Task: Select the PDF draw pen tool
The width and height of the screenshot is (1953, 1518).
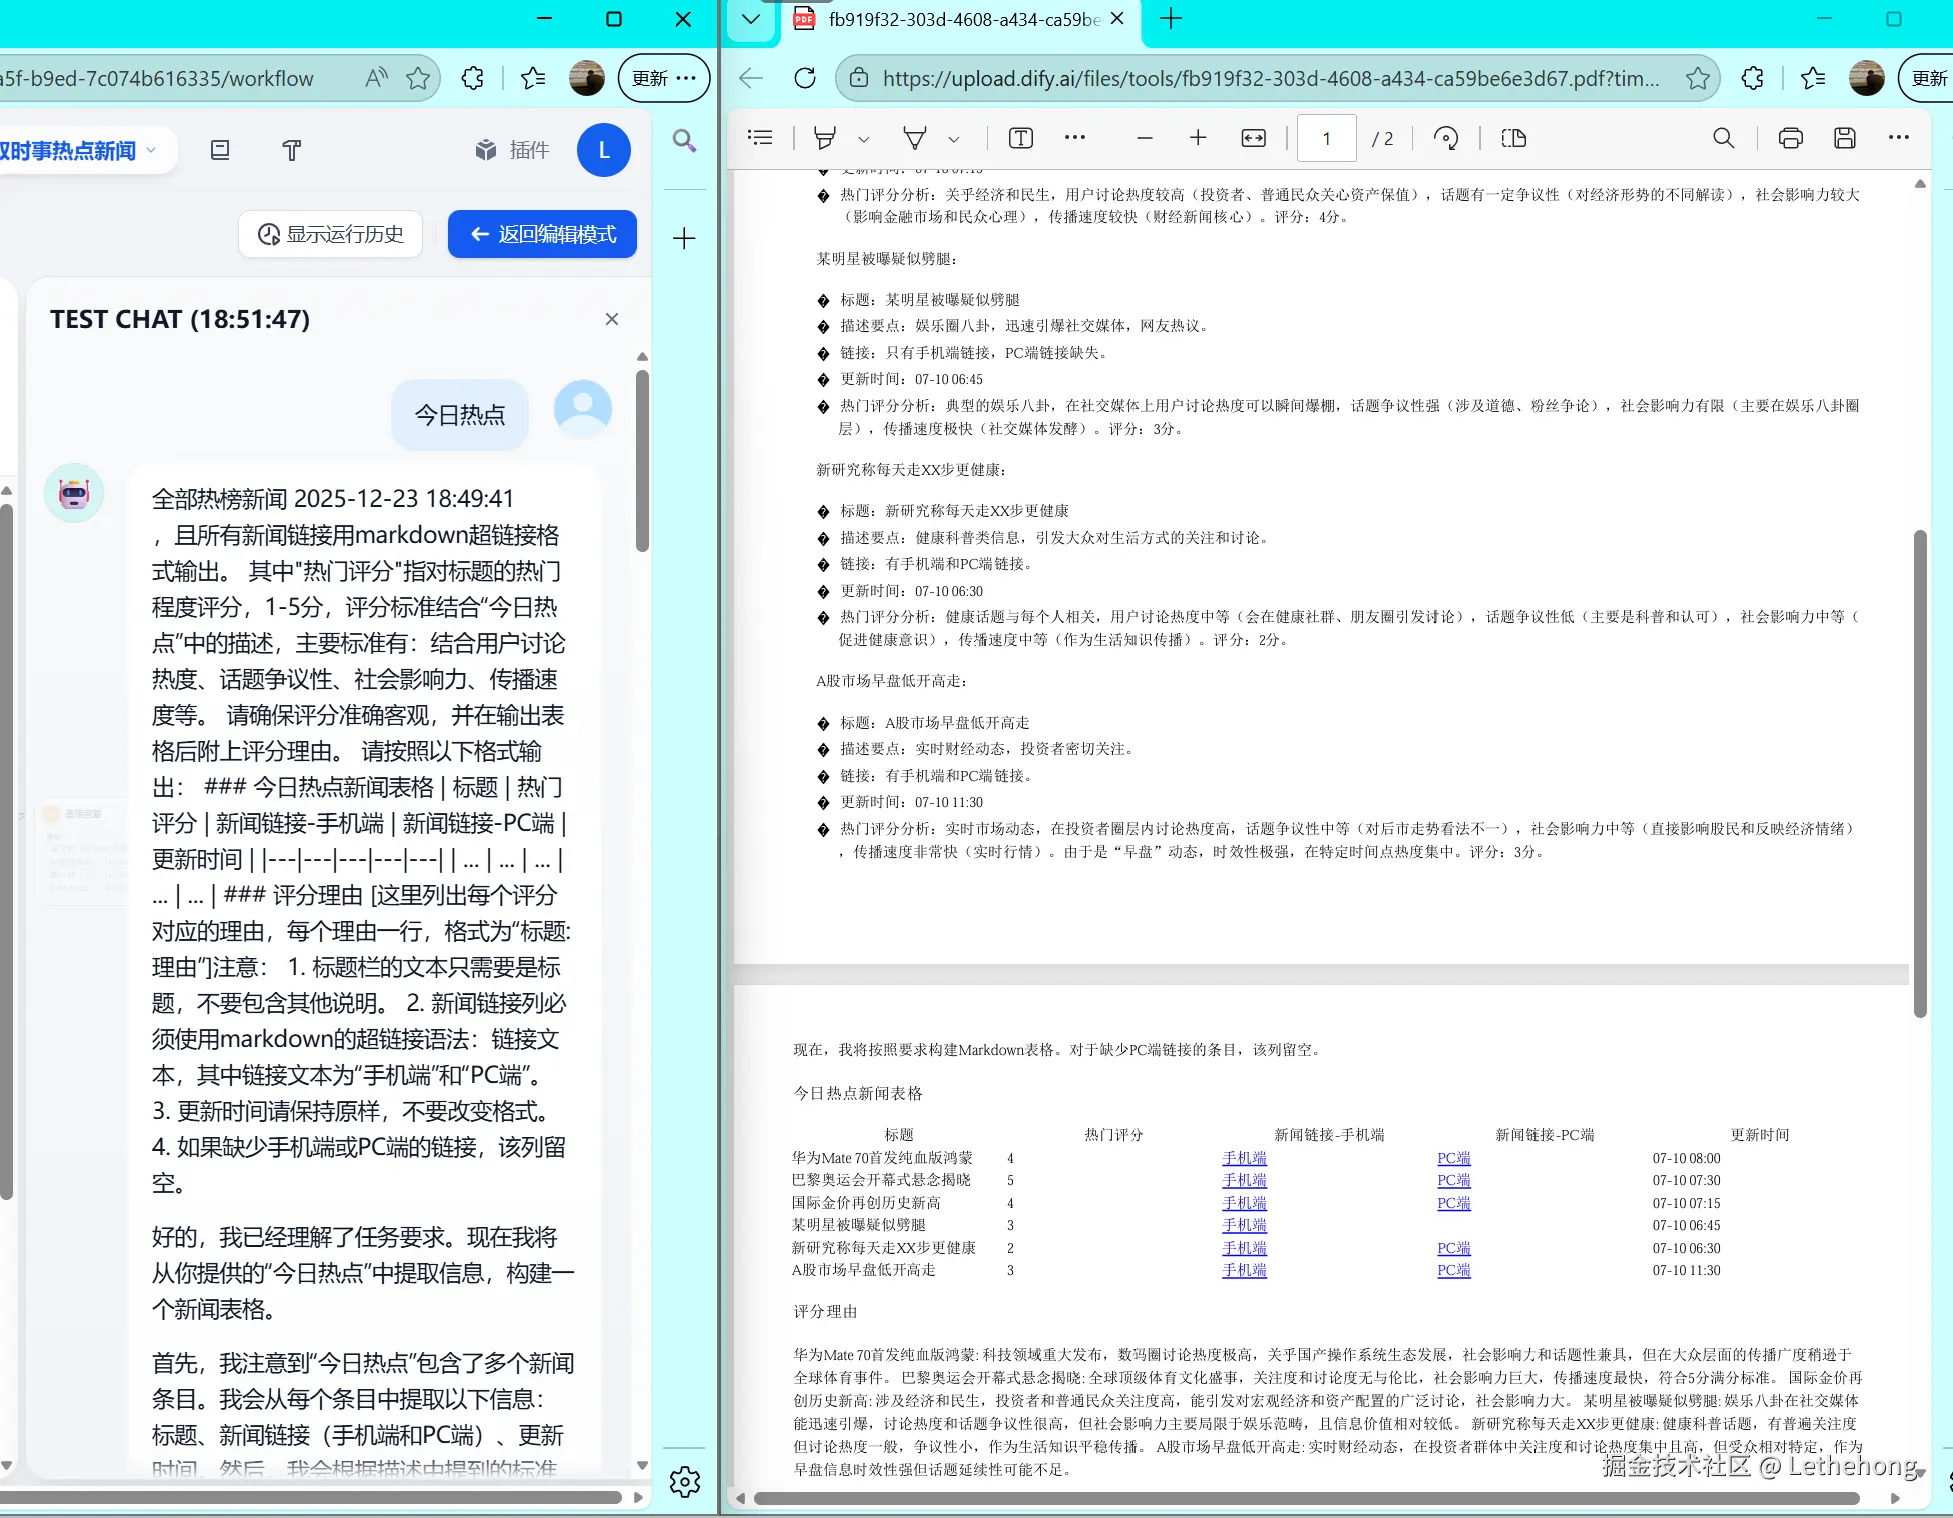Action: point(914,138)
